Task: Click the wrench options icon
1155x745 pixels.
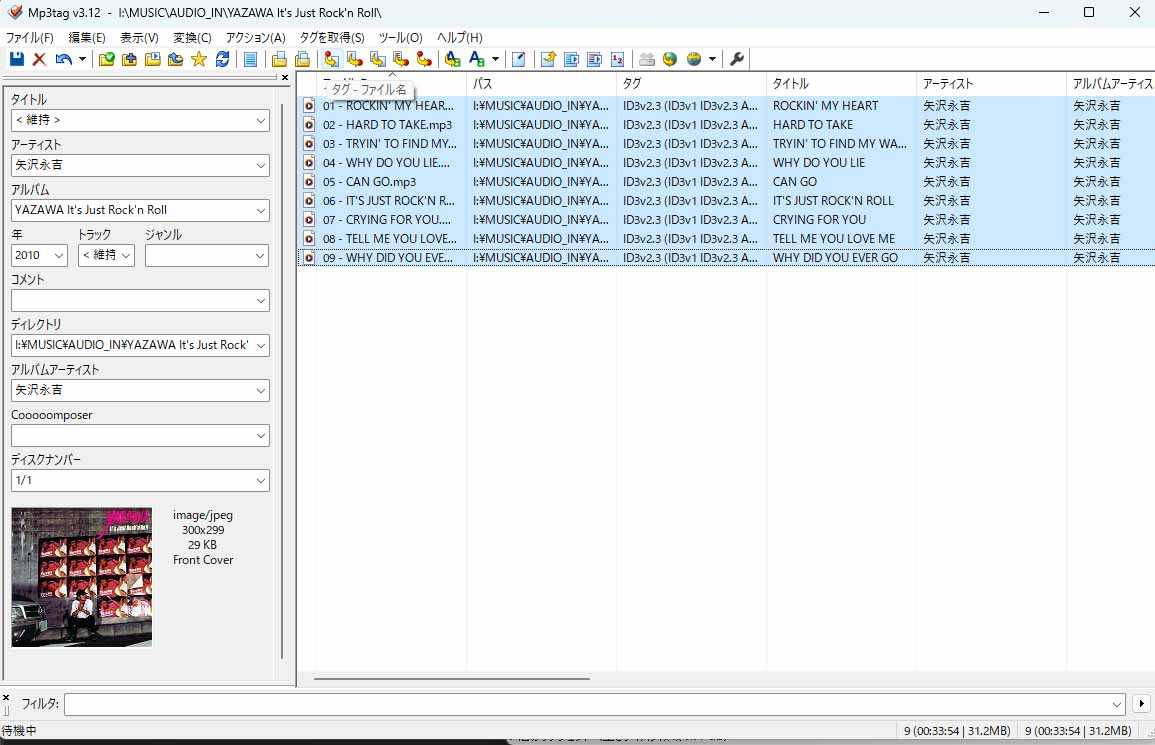Action: point(737,59)
